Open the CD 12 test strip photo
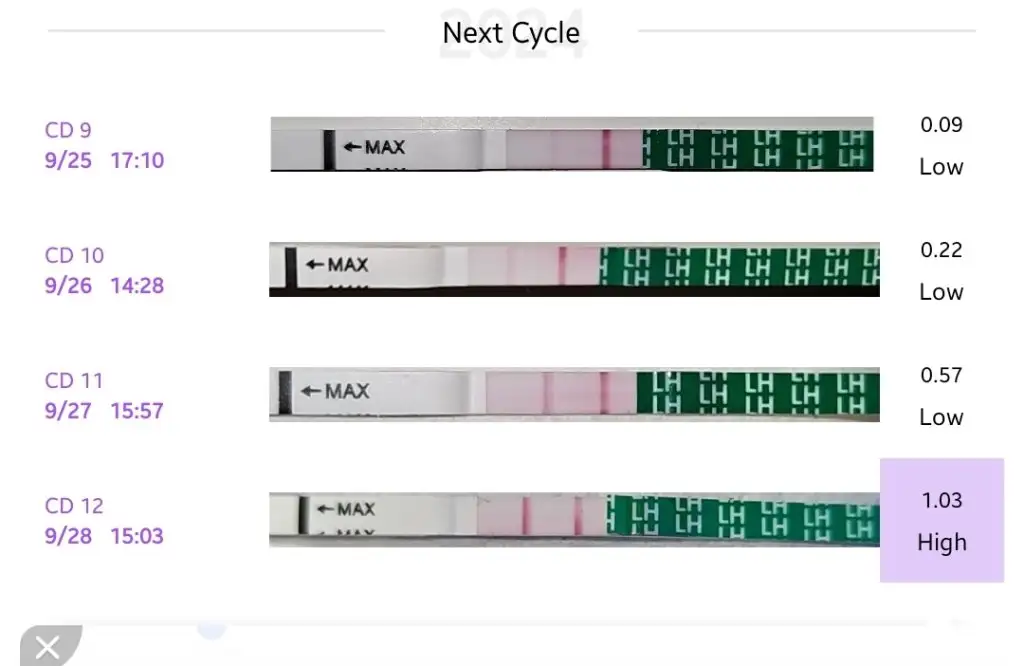 (574, 519)
